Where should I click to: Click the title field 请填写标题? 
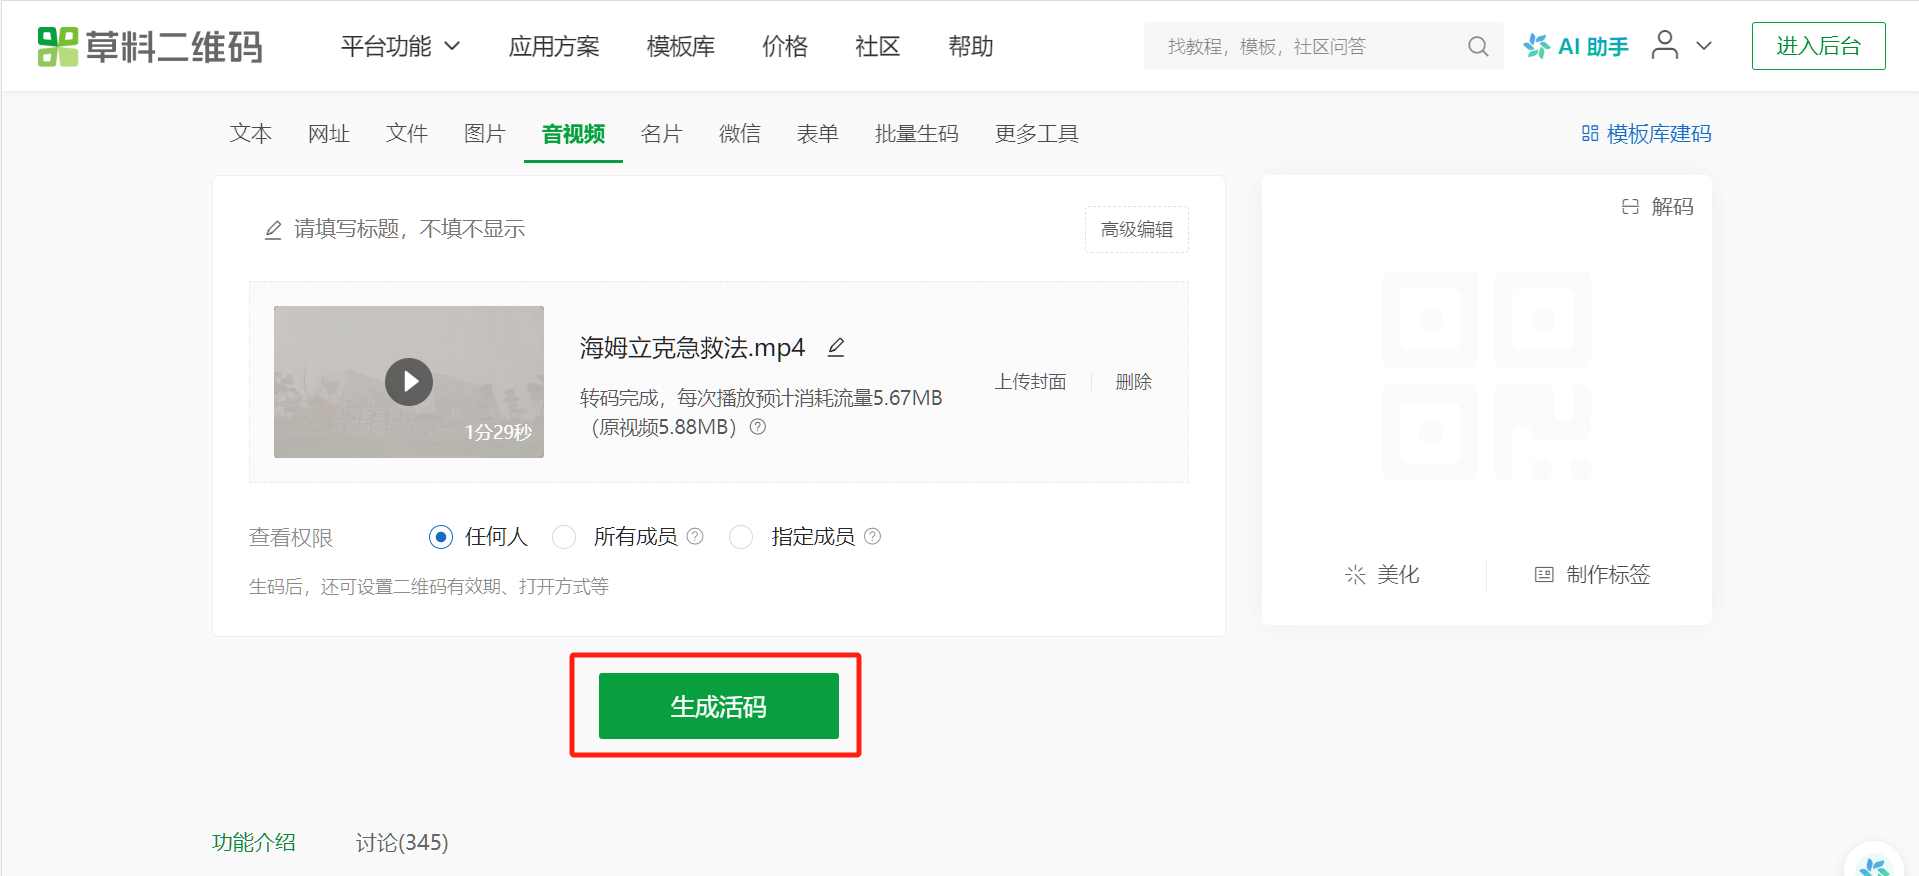(x=409, y=229)
